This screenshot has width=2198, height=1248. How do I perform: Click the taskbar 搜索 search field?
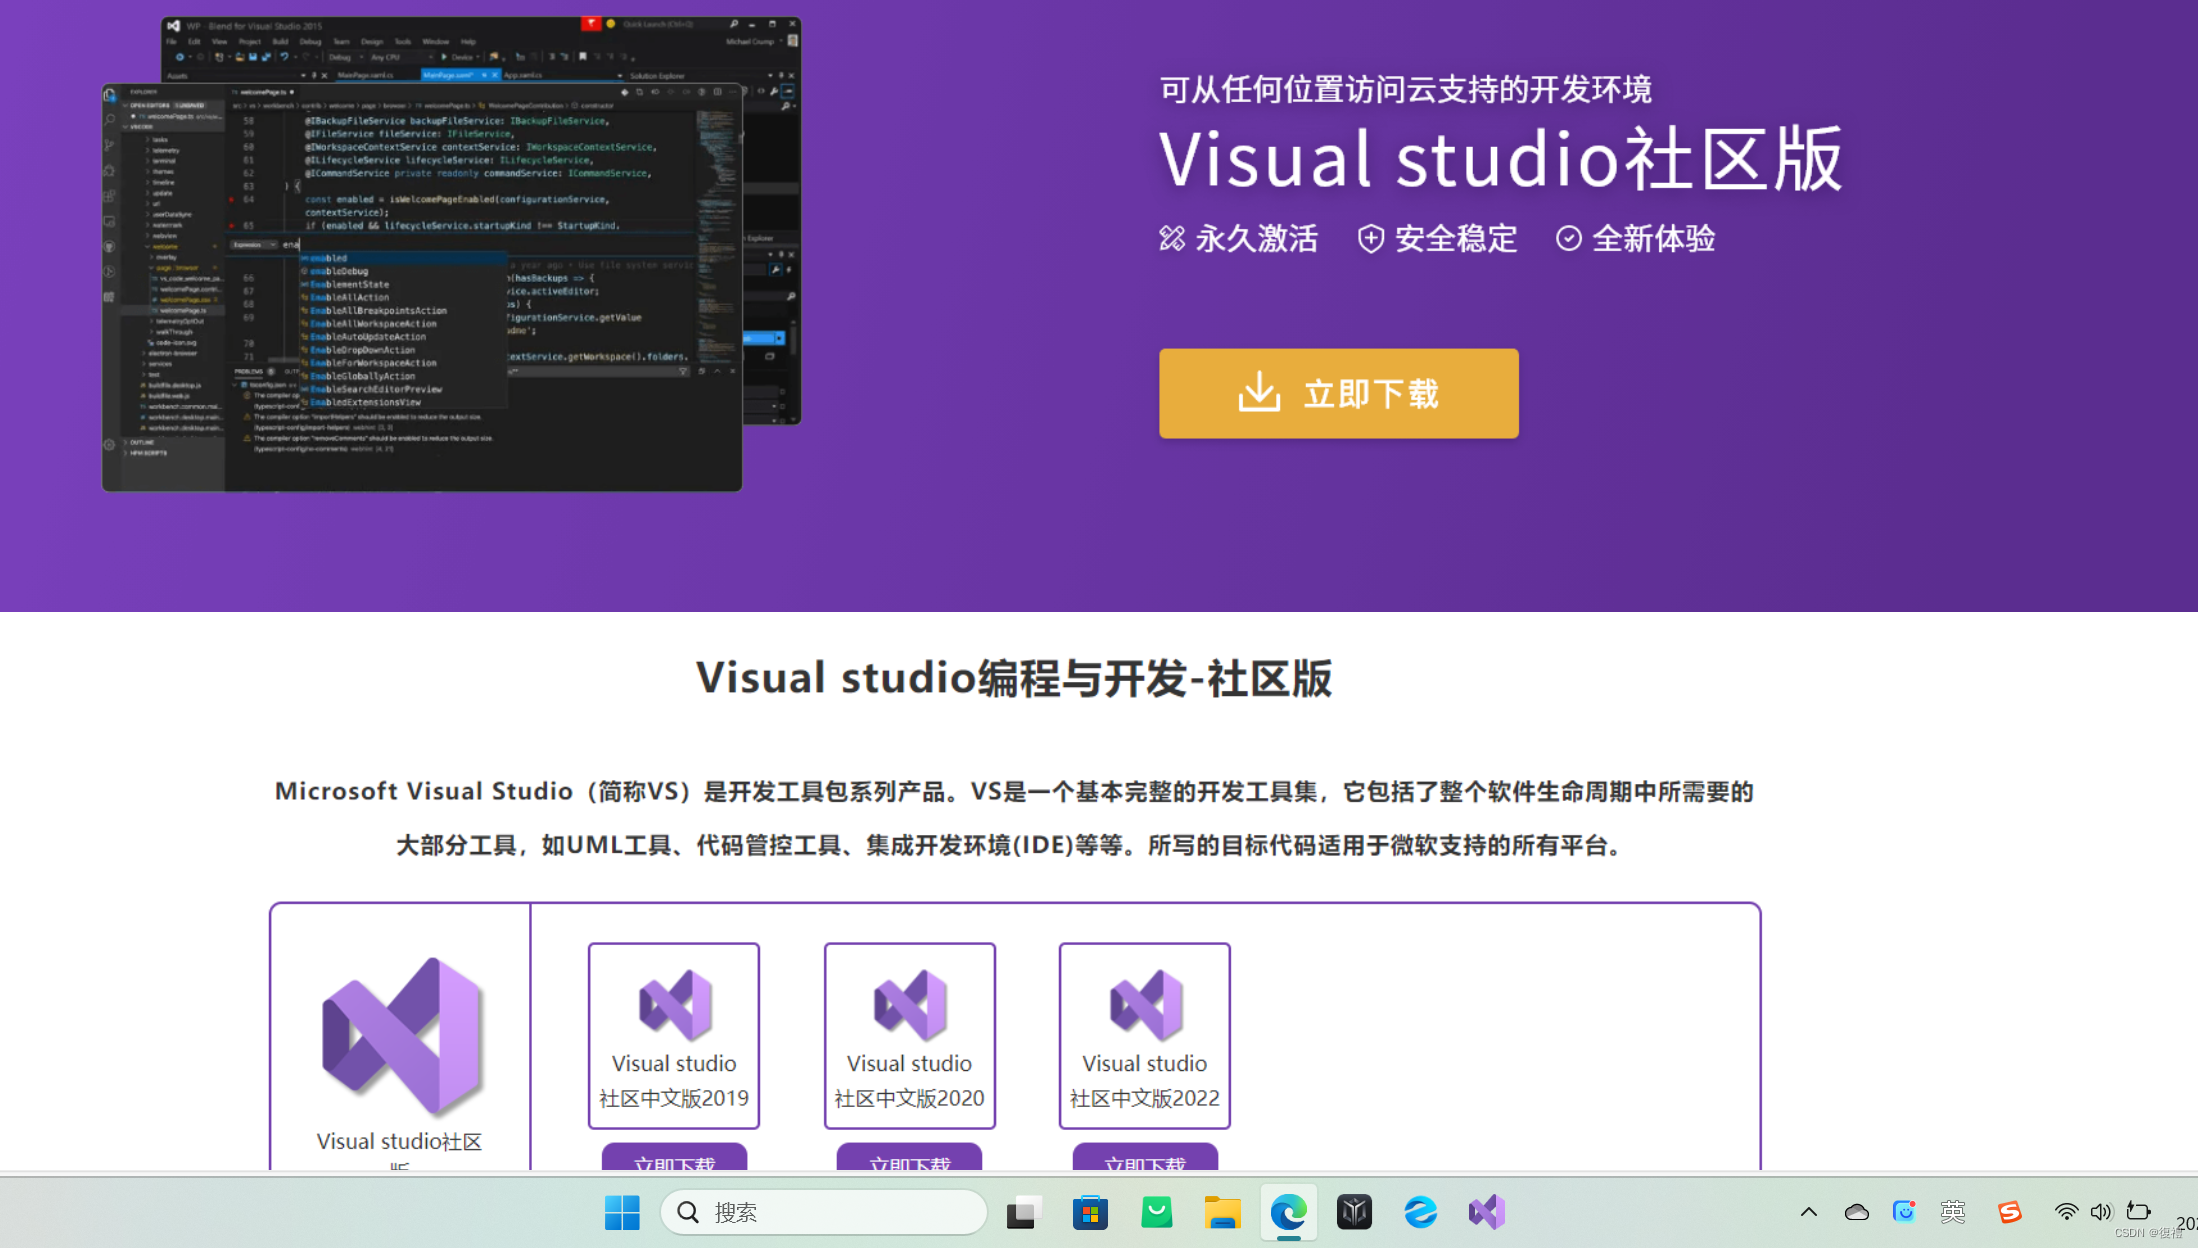coord(824,1212)
